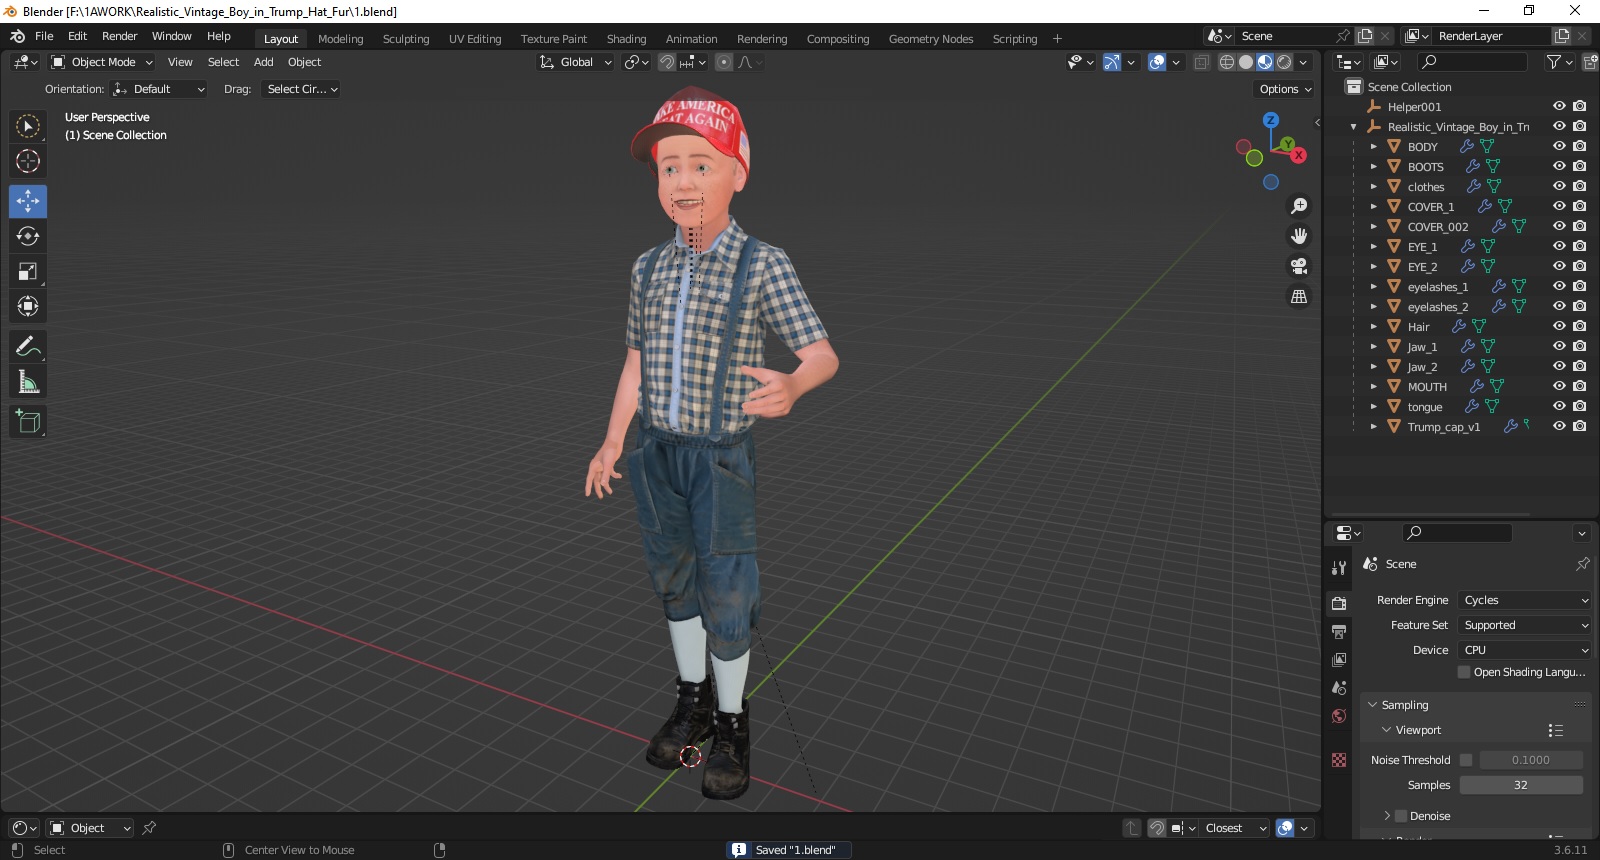Screen dimensions: 1600x860
Task: Open the Viewport sampling presets button
Action: [1556, 730]
